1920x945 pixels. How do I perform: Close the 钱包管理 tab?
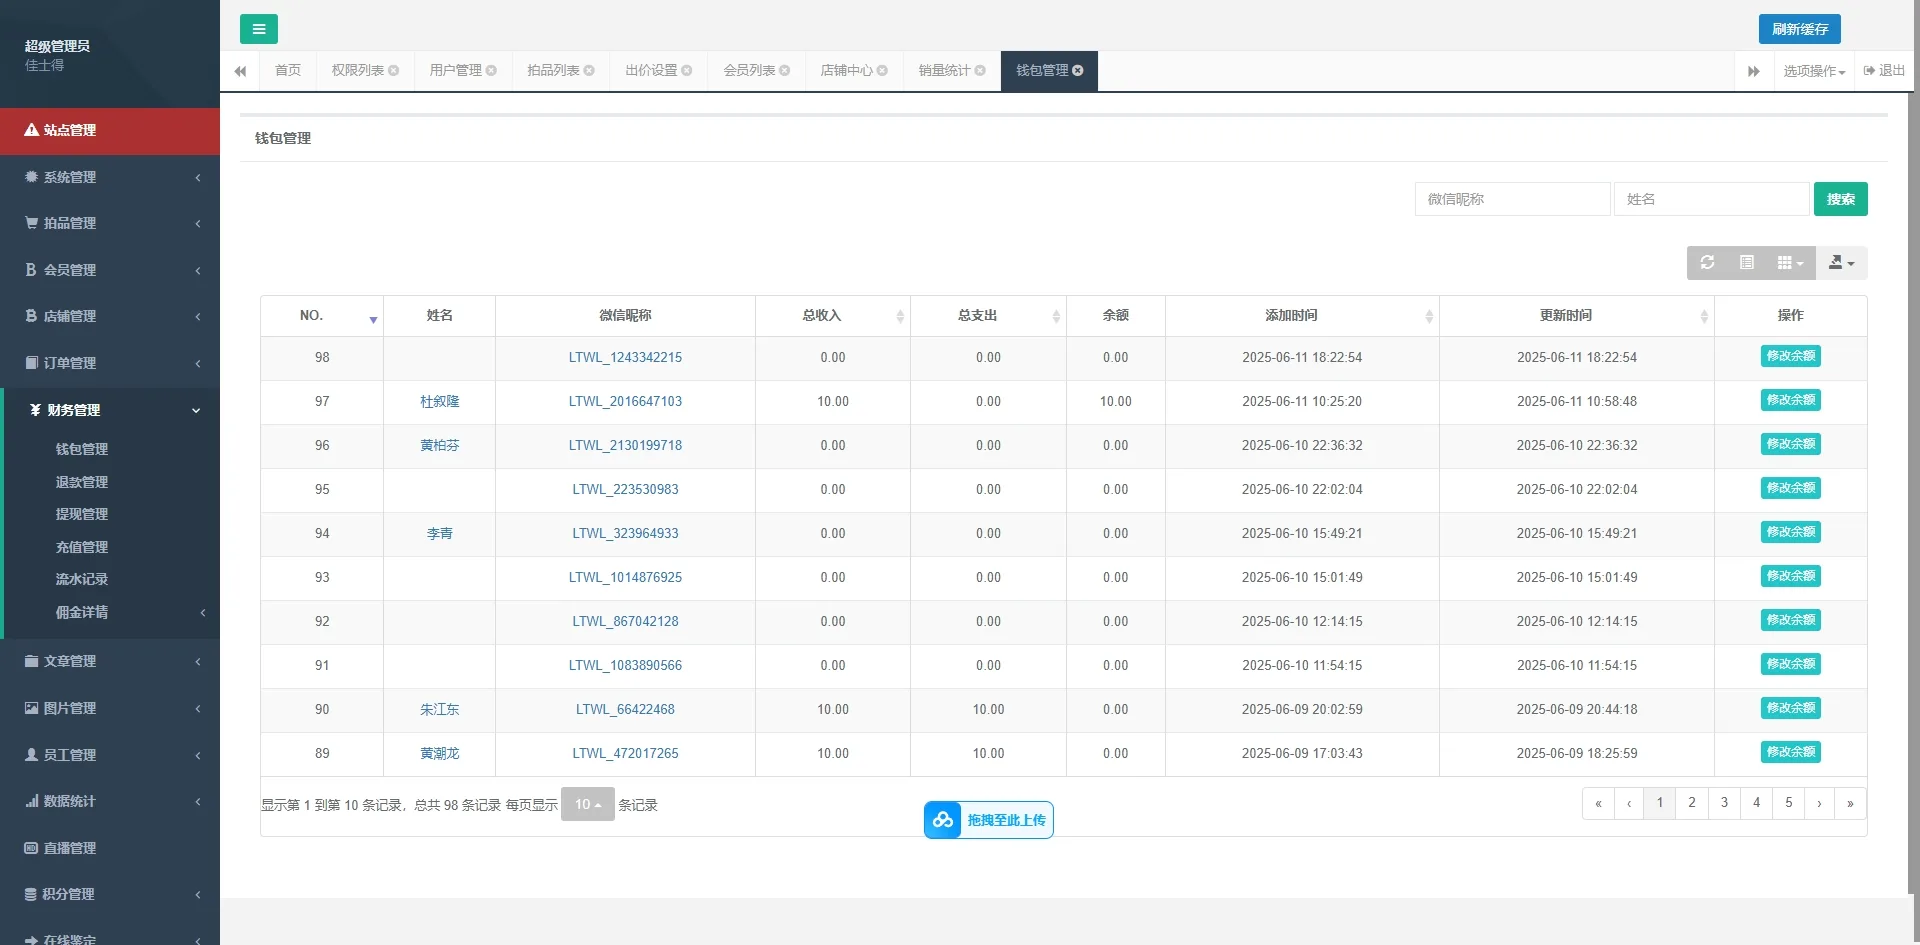(x=1078, y=71)
